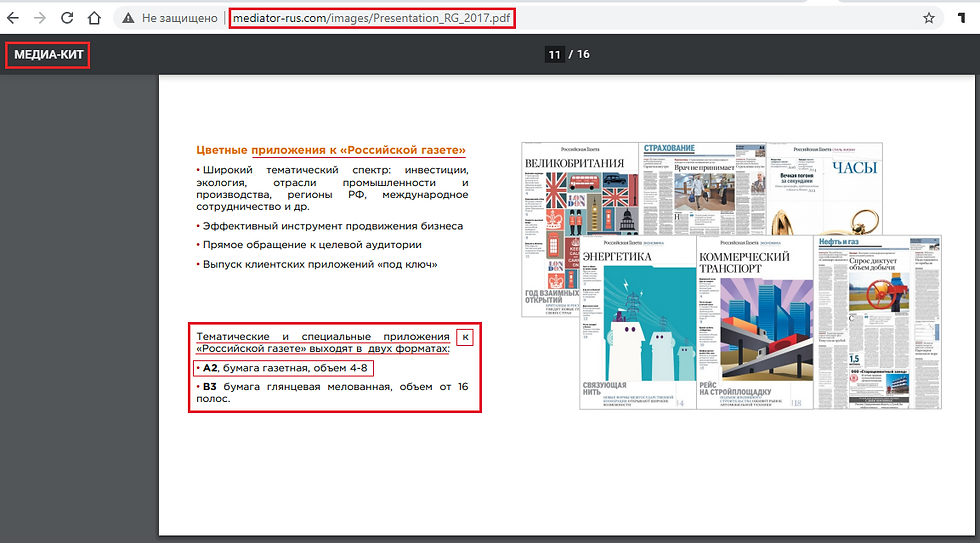
Task: Click the МЕДИА-КИТ document title
Action: coord(49,55)
